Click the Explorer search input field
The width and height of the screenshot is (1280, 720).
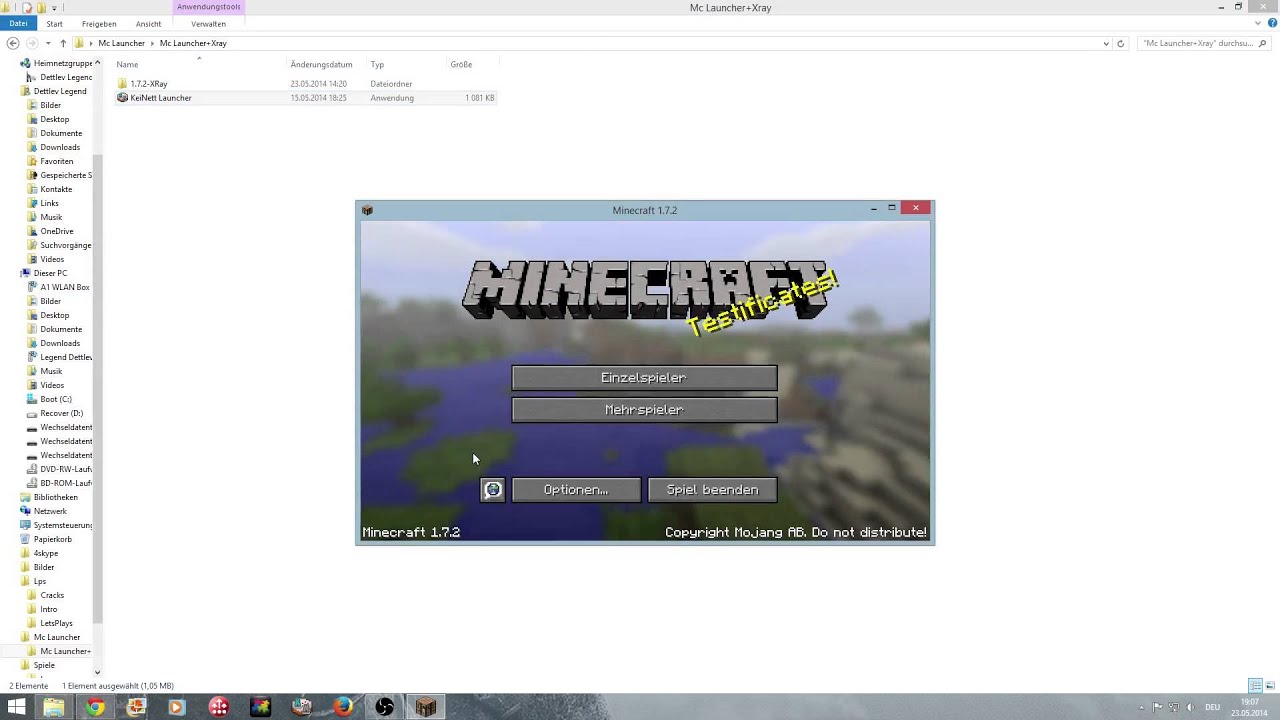pyautogui.click(x=1203, y=43)
